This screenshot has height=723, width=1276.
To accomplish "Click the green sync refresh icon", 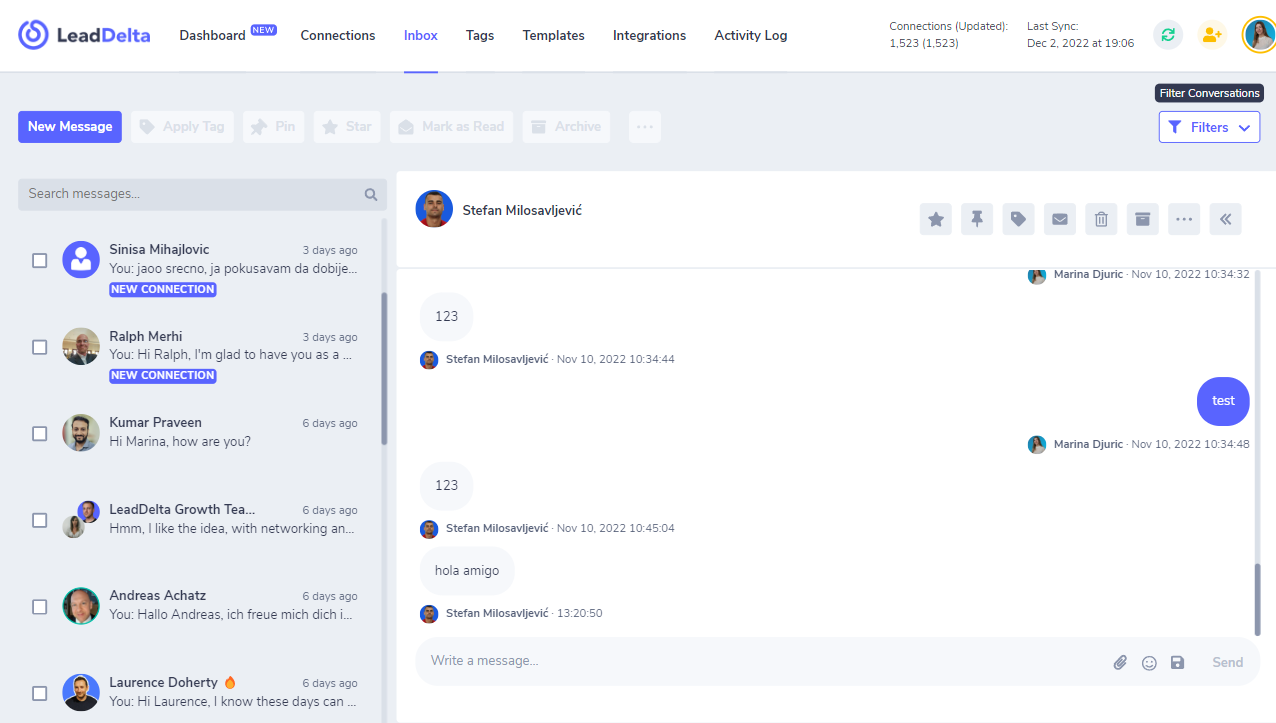I will [x=1167, y=35].
